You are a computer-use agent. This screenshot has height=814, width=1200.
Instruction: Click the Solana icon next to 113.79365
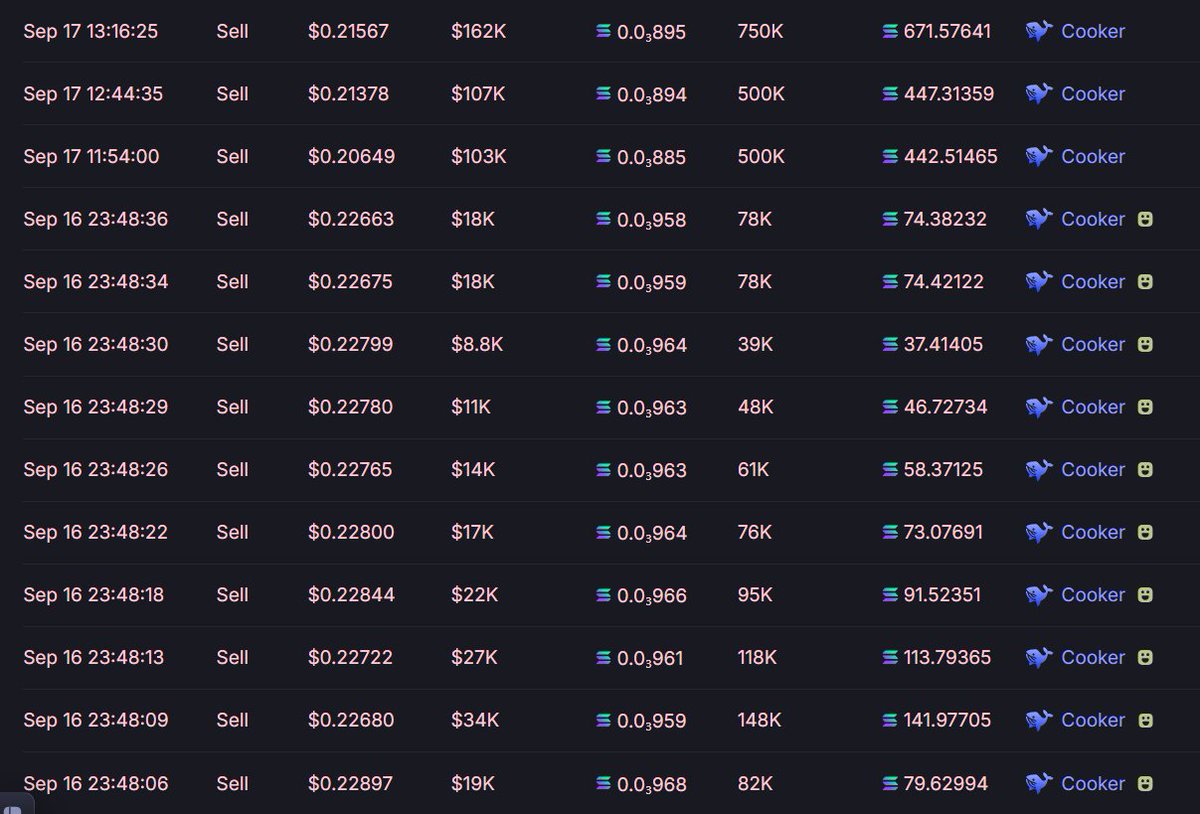(890, 658)
